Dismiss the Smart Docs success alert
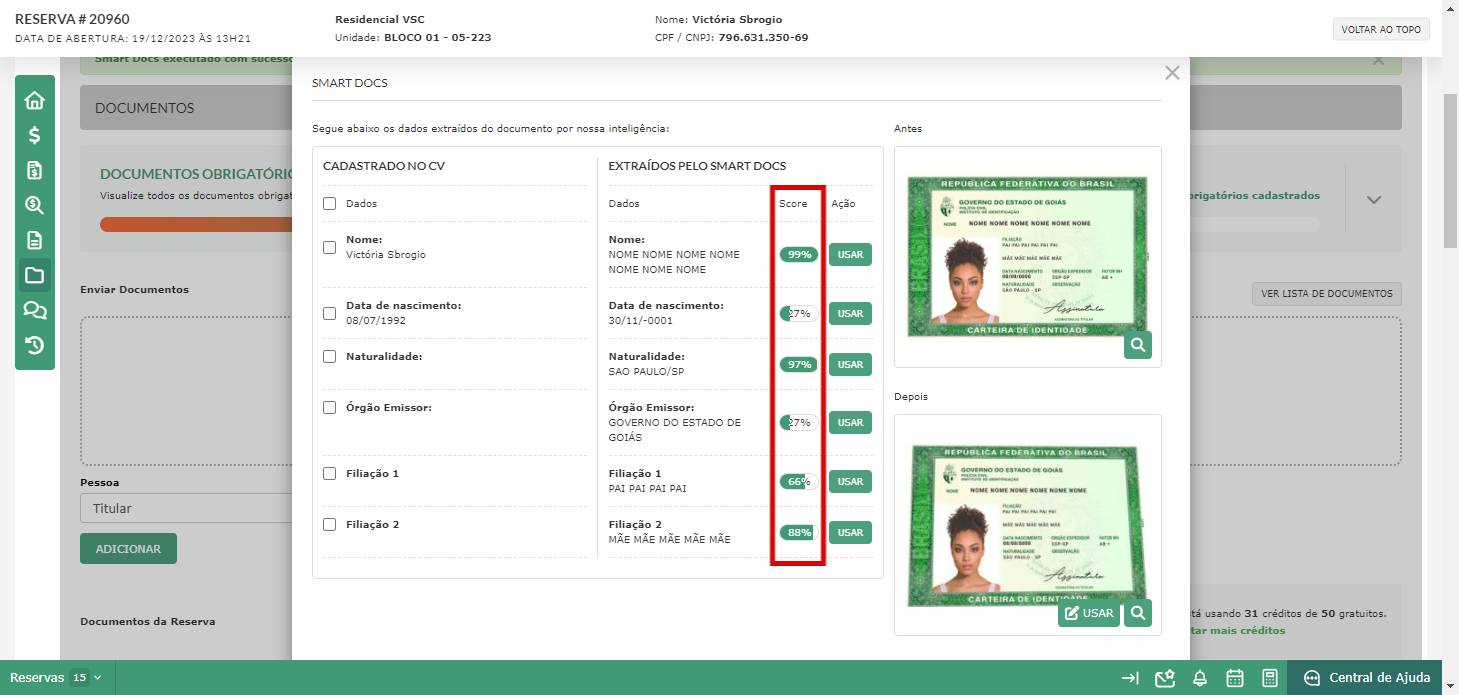 coord(1378,60)
